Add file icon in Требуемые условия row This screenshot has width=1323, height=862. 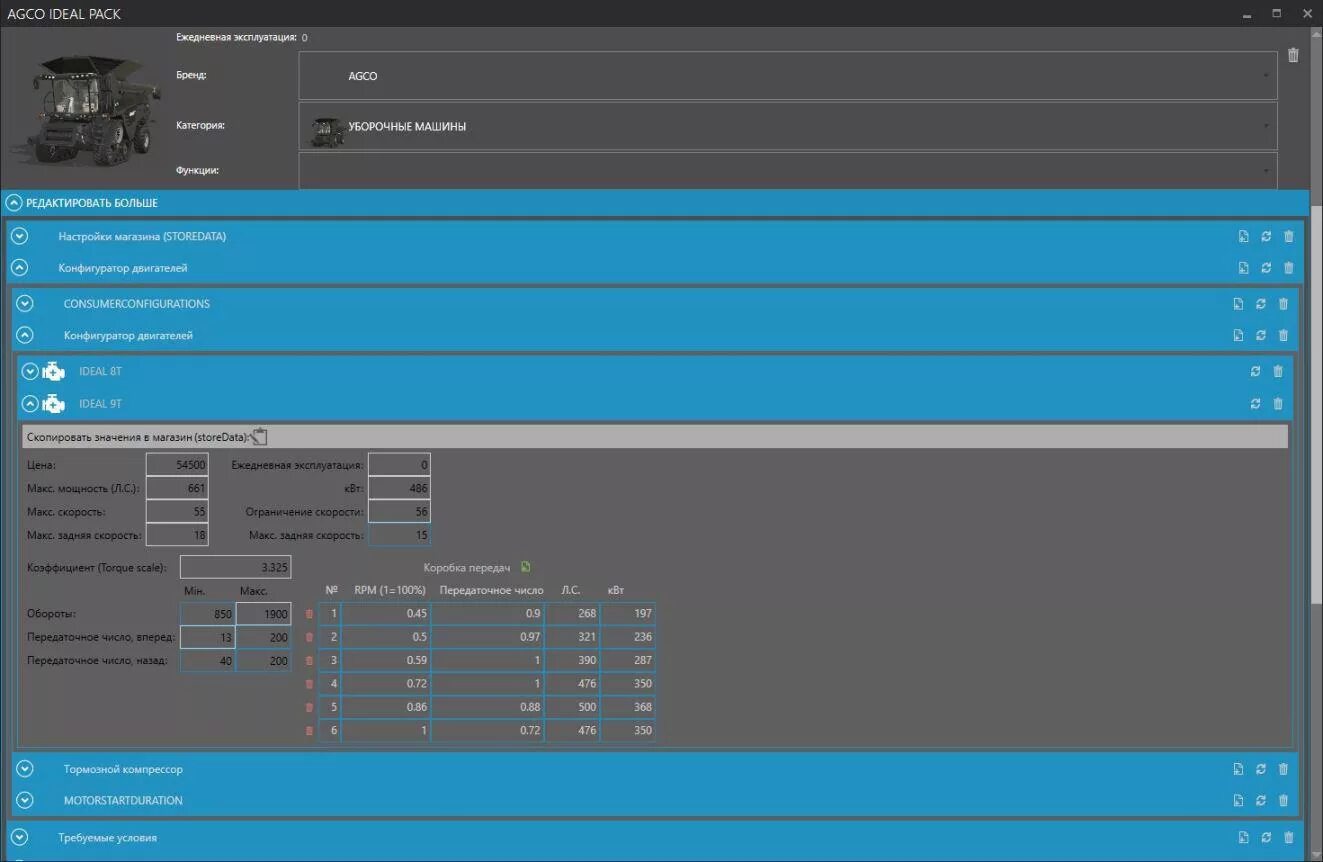(x=1243, y=838)
